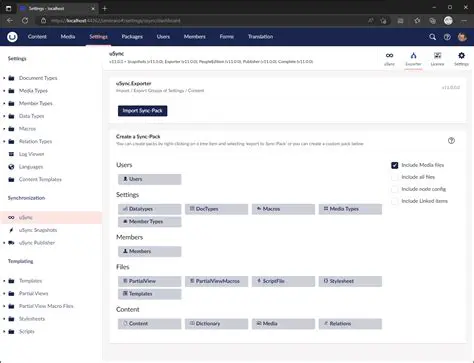Select the Templates pack button under Files
This screenshot has height=363, width=474.
(x=150, y=294)
